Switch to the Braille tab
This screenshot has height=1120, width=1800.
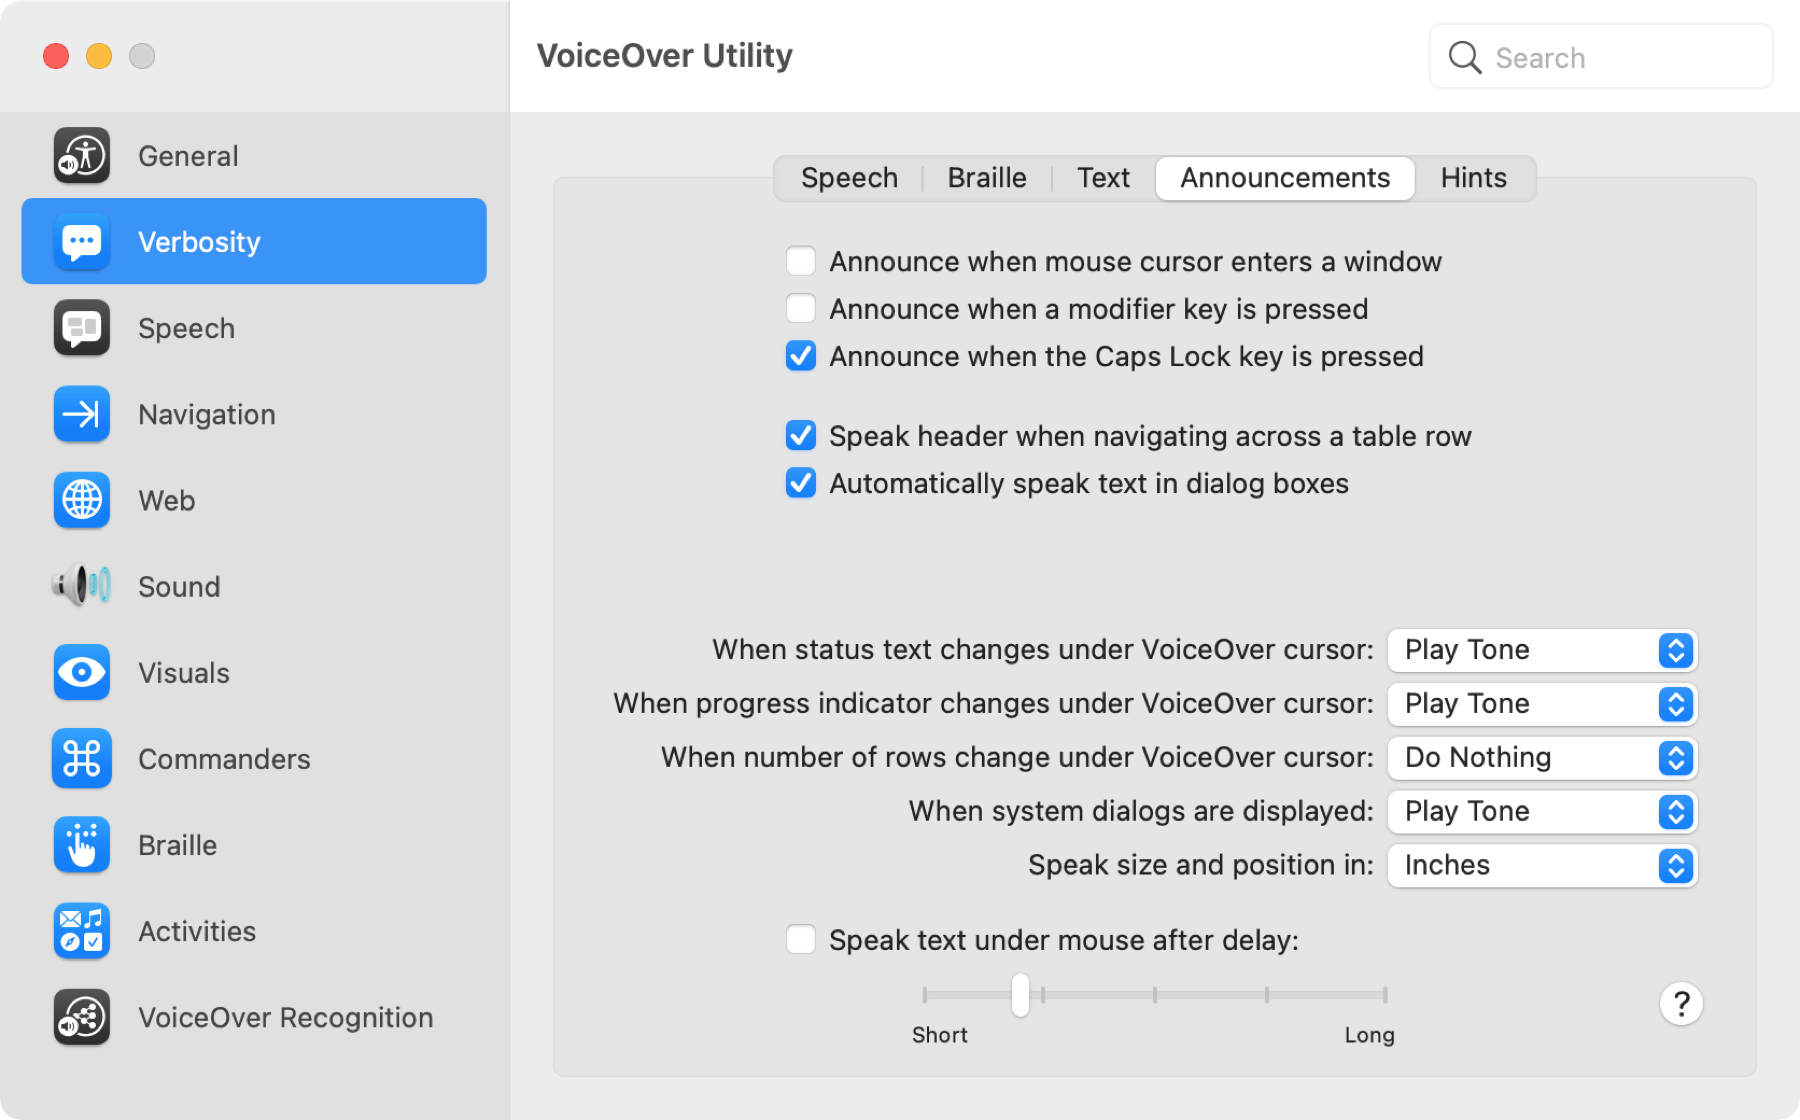point(987,178)
